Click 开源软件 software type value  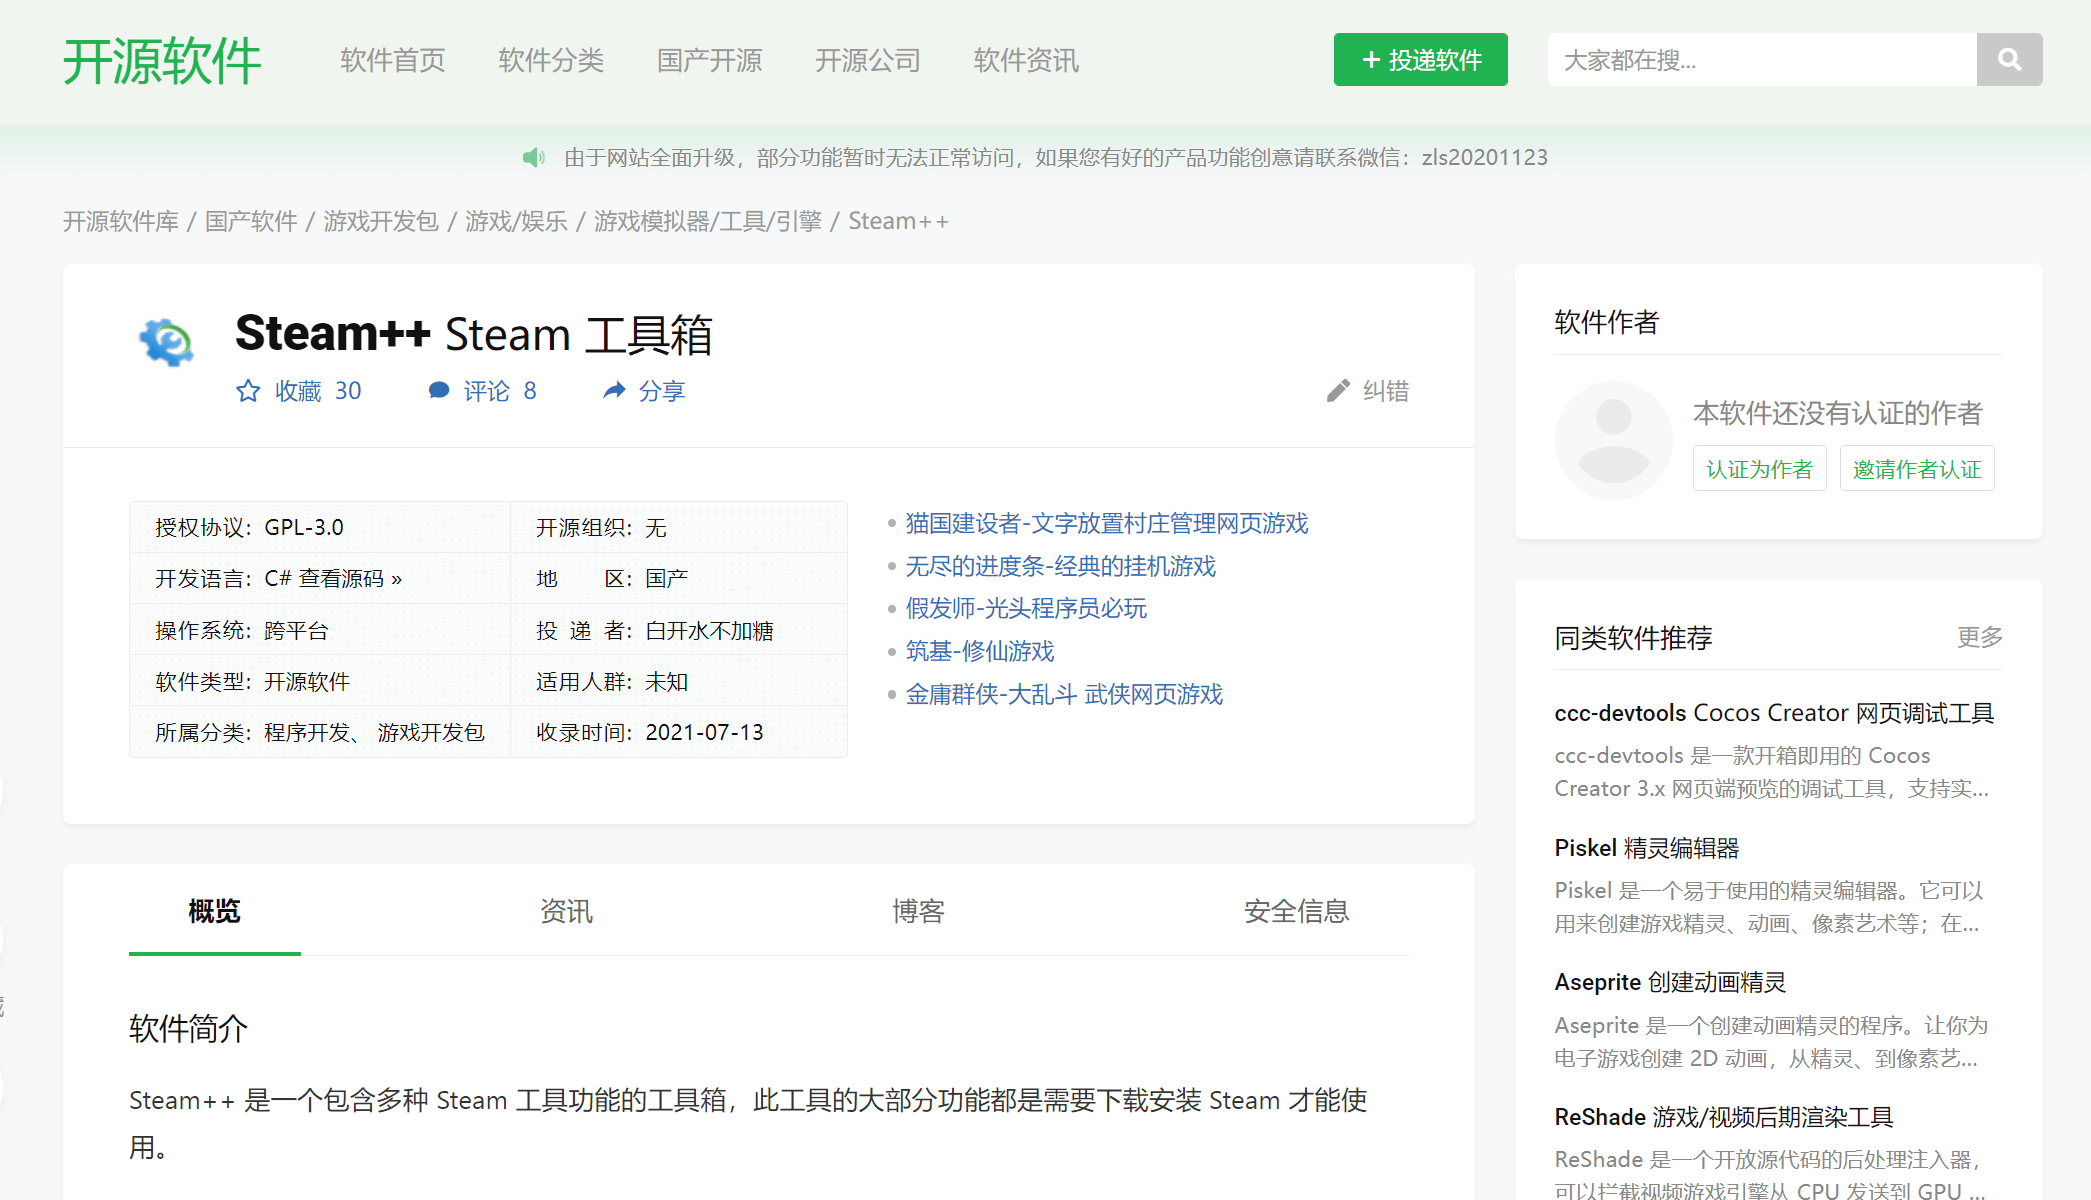point(307,682)
